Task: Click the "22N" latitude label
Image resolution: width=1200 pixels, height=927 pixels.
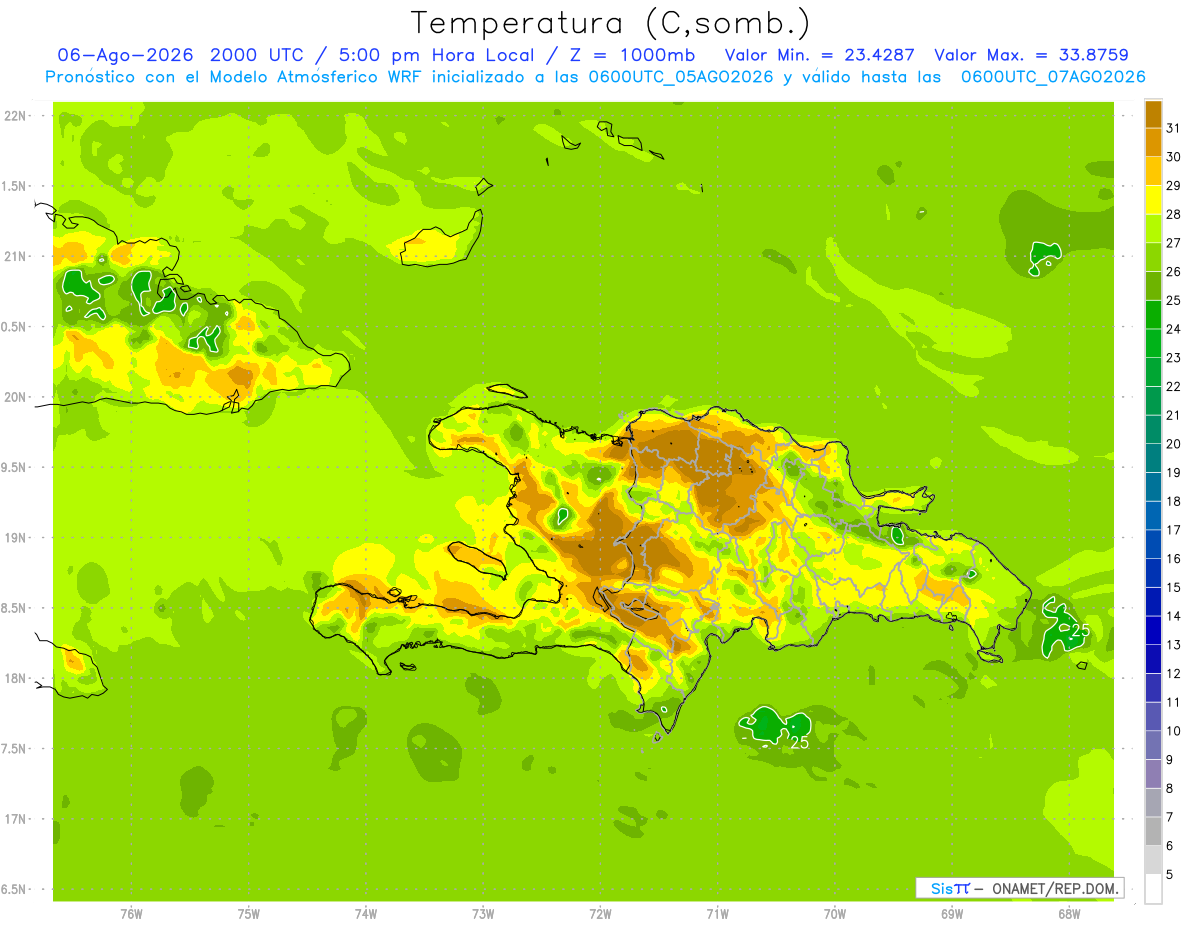Action: coord(13,116)
